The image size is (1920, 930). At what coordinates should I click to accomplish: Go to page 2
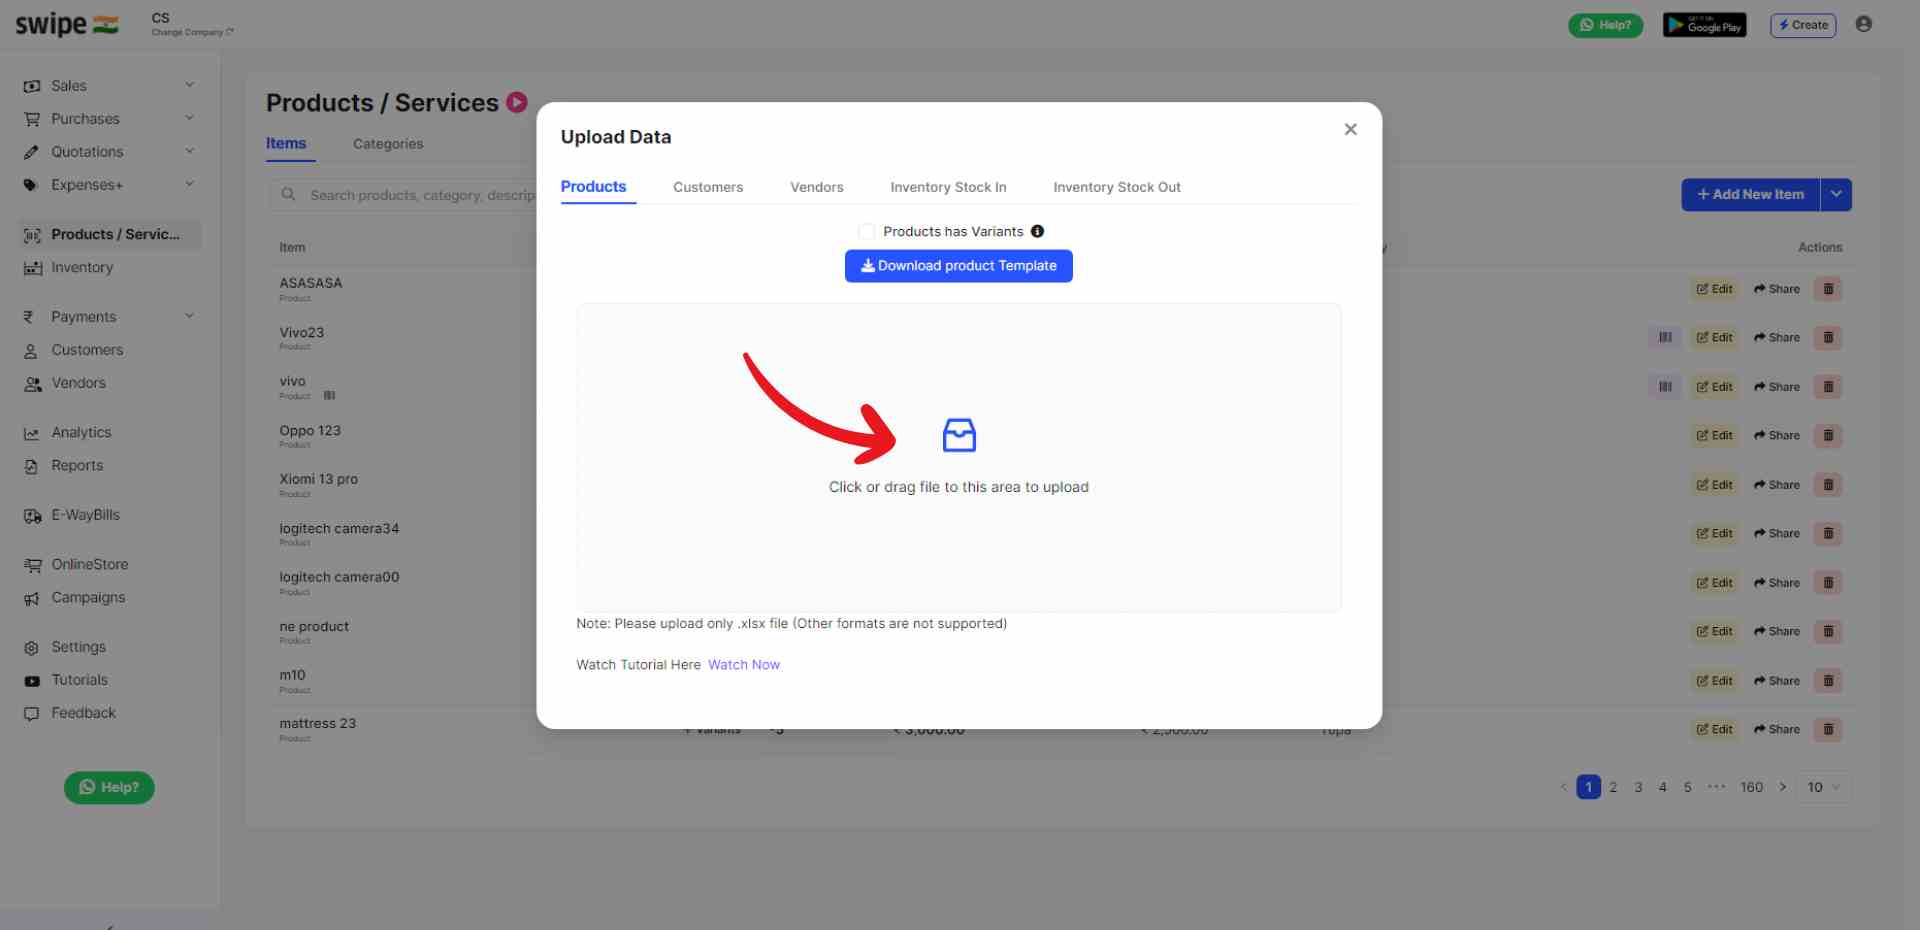pos(1613,788)
